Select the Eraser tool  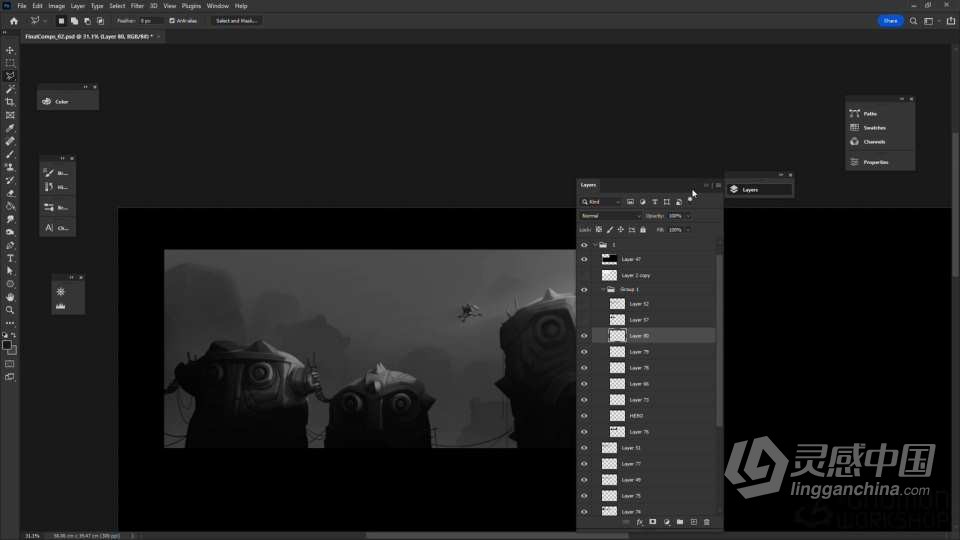tap(10, 193)
